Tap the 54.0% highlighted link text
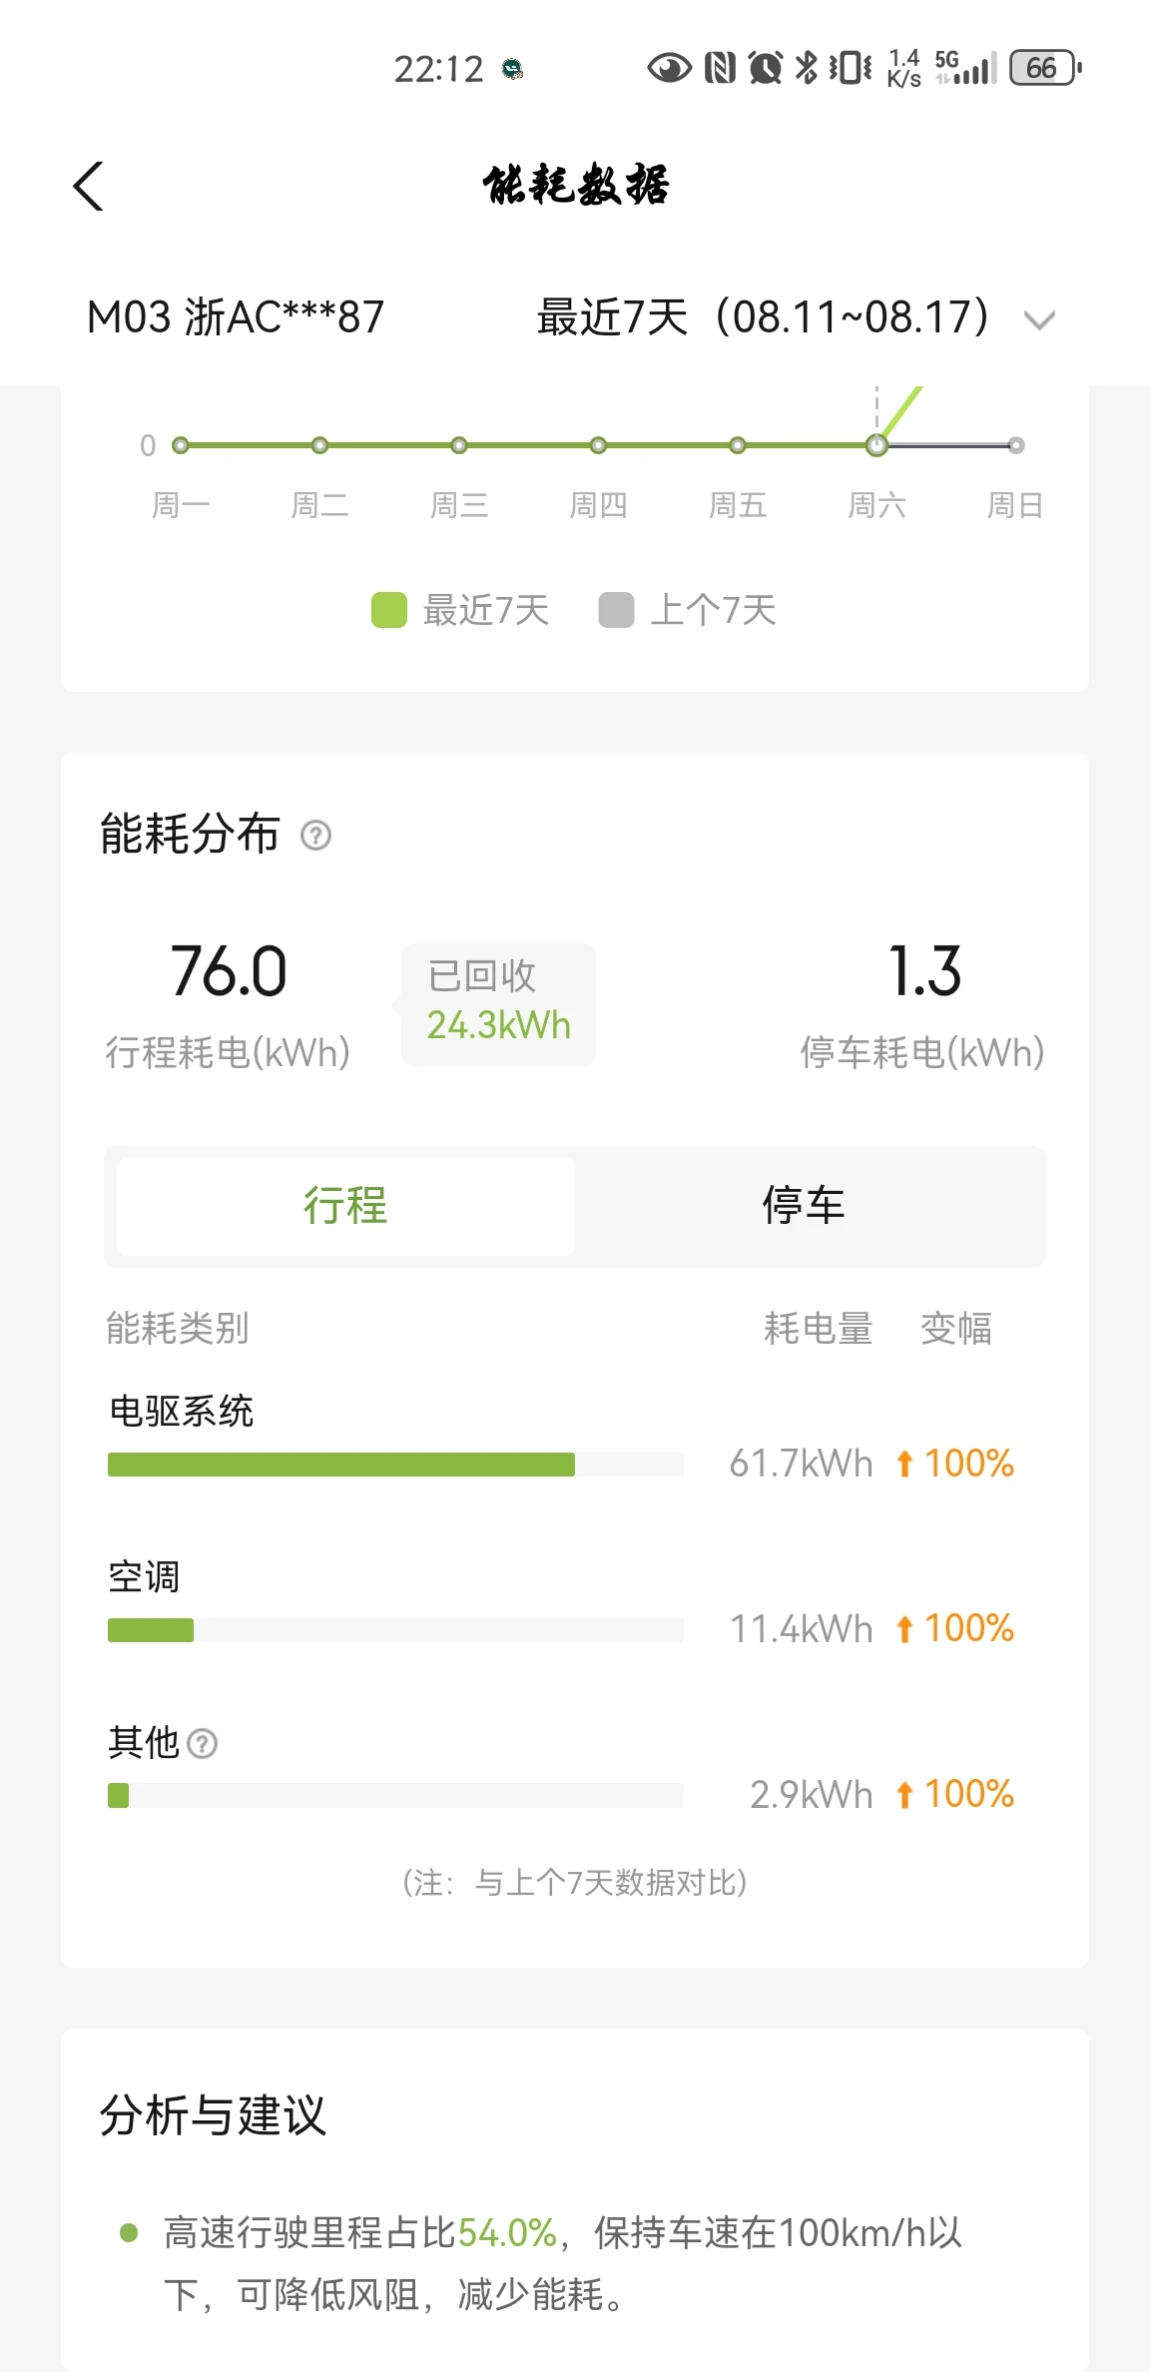 click(x=507, y=2233)
